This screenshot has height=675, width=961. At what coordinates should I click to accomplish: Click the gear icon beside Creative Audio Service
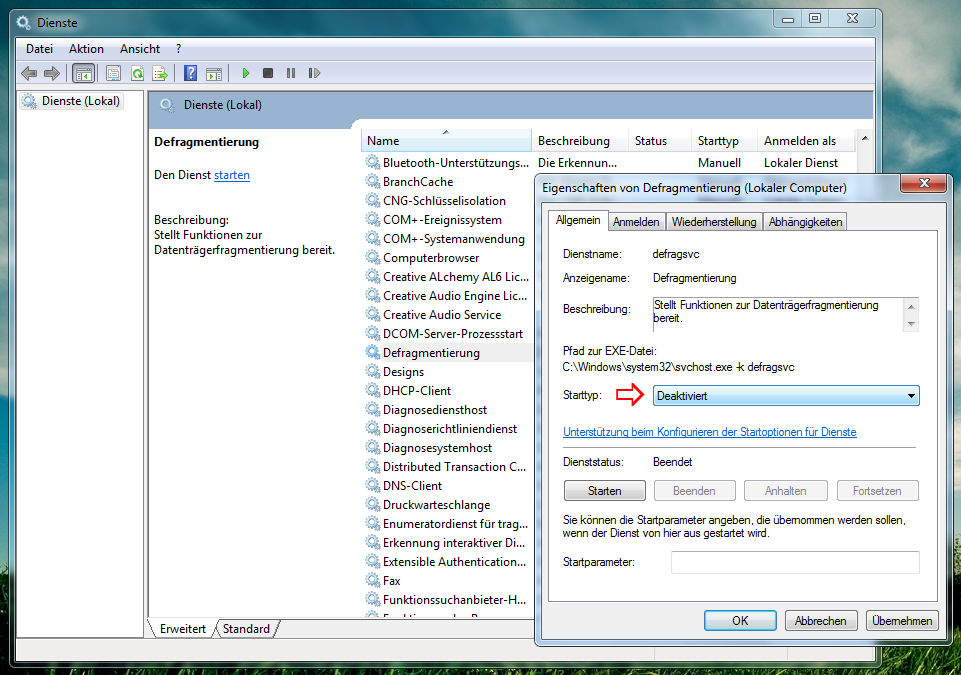pyautogui.click(x=373, y=314)
